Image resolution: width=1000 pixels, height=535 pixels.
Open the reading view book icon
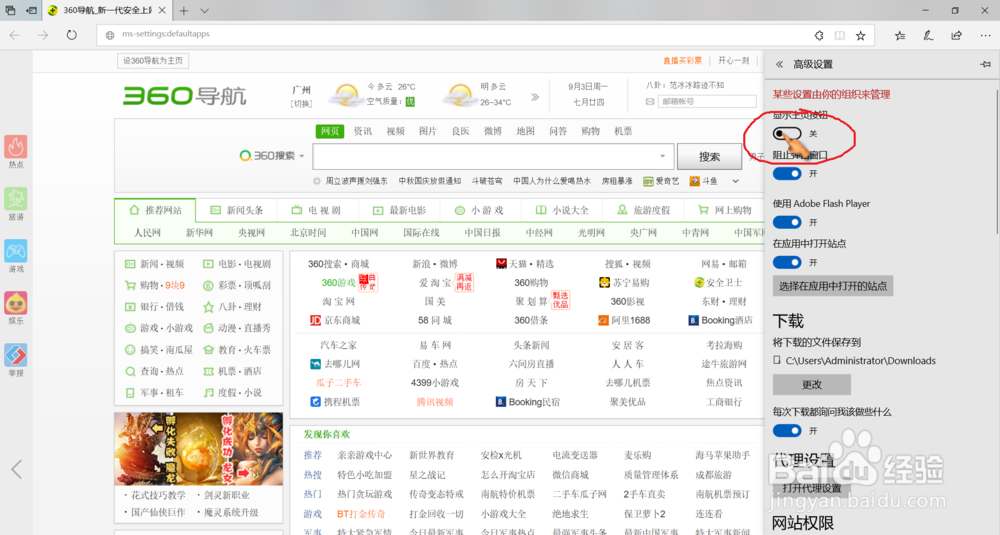pyautogui.click(x=840, y=36)
